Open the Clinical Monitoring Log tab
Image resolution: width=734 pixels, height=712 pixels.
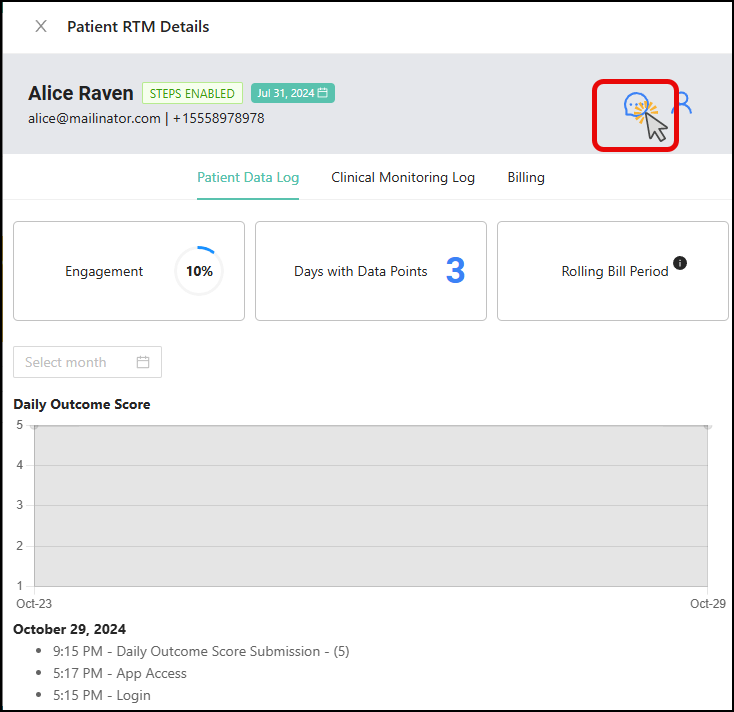point(403,177)
